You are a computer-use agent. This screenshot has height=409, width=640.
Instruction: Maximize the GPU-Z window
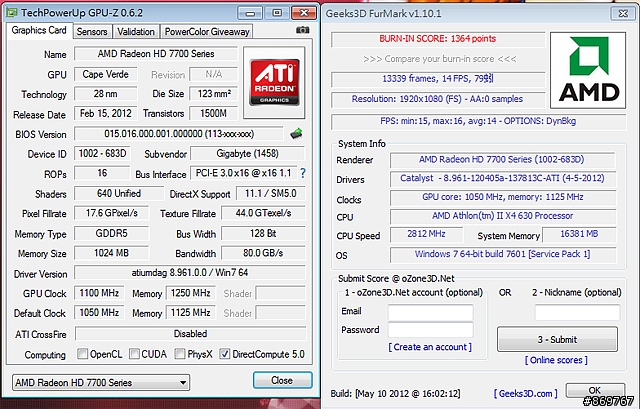tap(277, 13)
